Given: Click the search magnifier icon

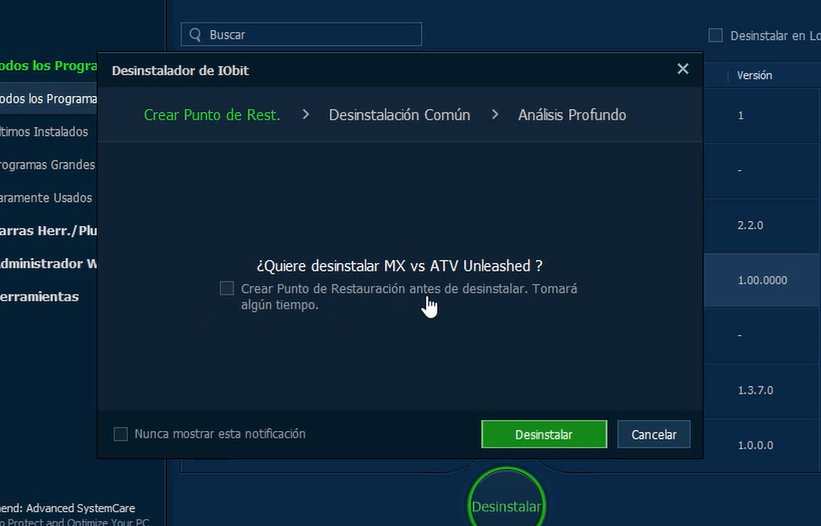Looking at the screenshot, I should 195,35.
